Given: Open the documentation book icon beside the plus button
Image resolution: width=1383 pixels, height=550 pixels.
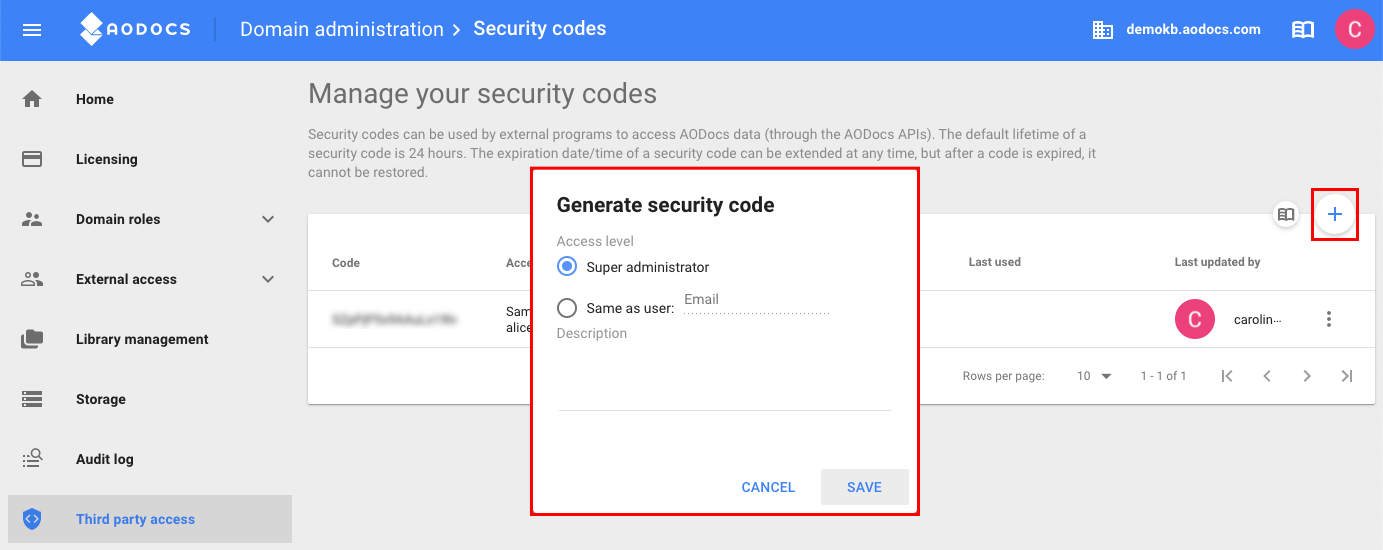Looking at the screenshot, I should point(1286,214).
